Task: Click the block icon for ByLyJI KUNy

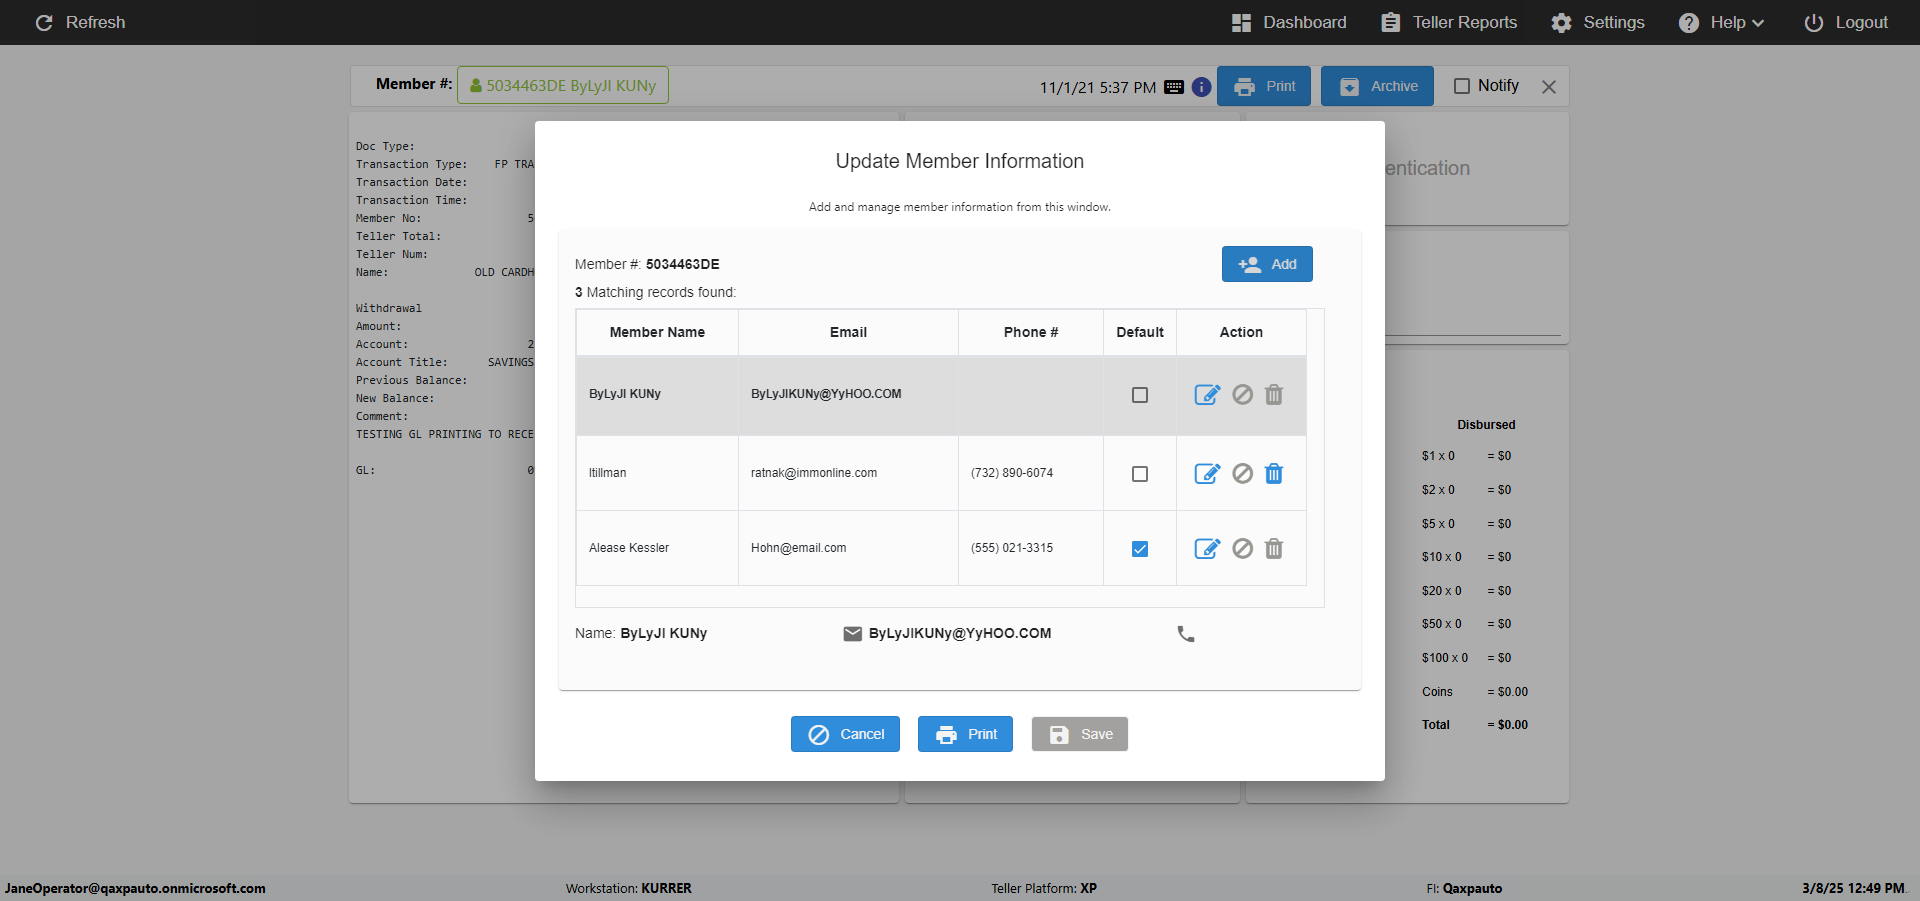Action: (x=1242, y=395)
